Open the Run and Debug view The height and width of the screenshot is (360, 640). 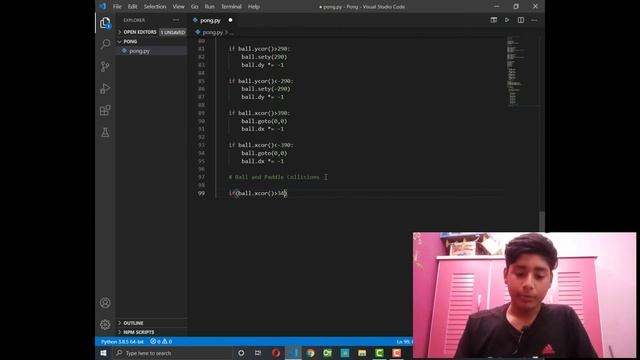point(105,88)
